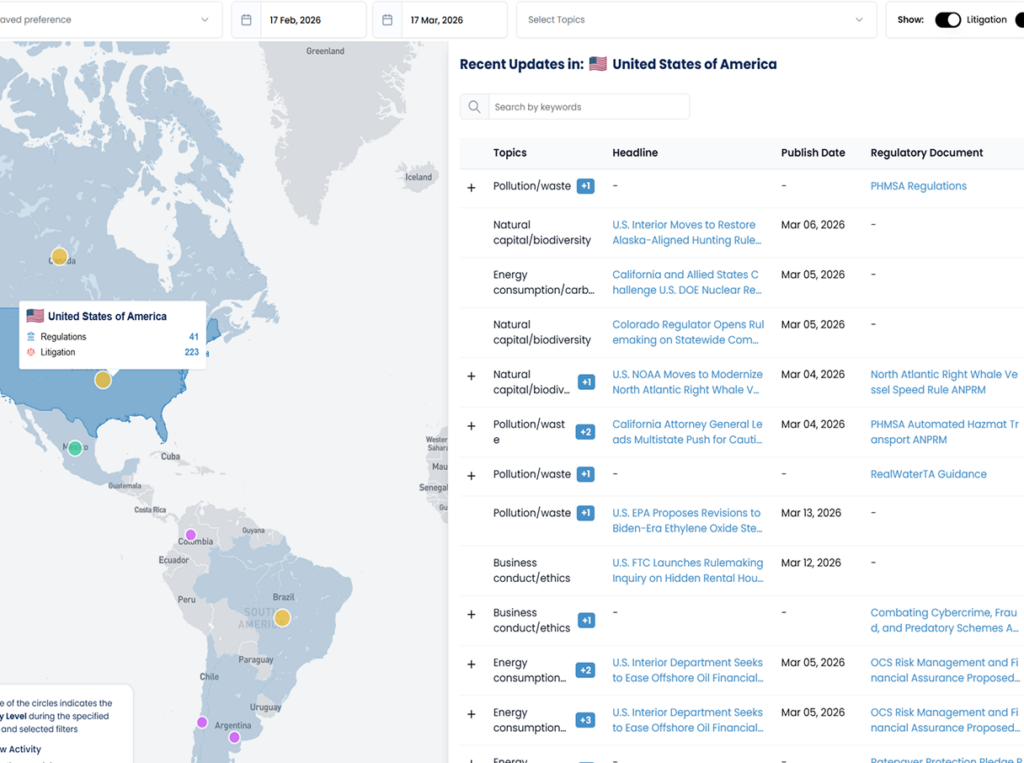Click the yellow activity circle on Brazil
The image size is (1024, 763).
(282, 618)
